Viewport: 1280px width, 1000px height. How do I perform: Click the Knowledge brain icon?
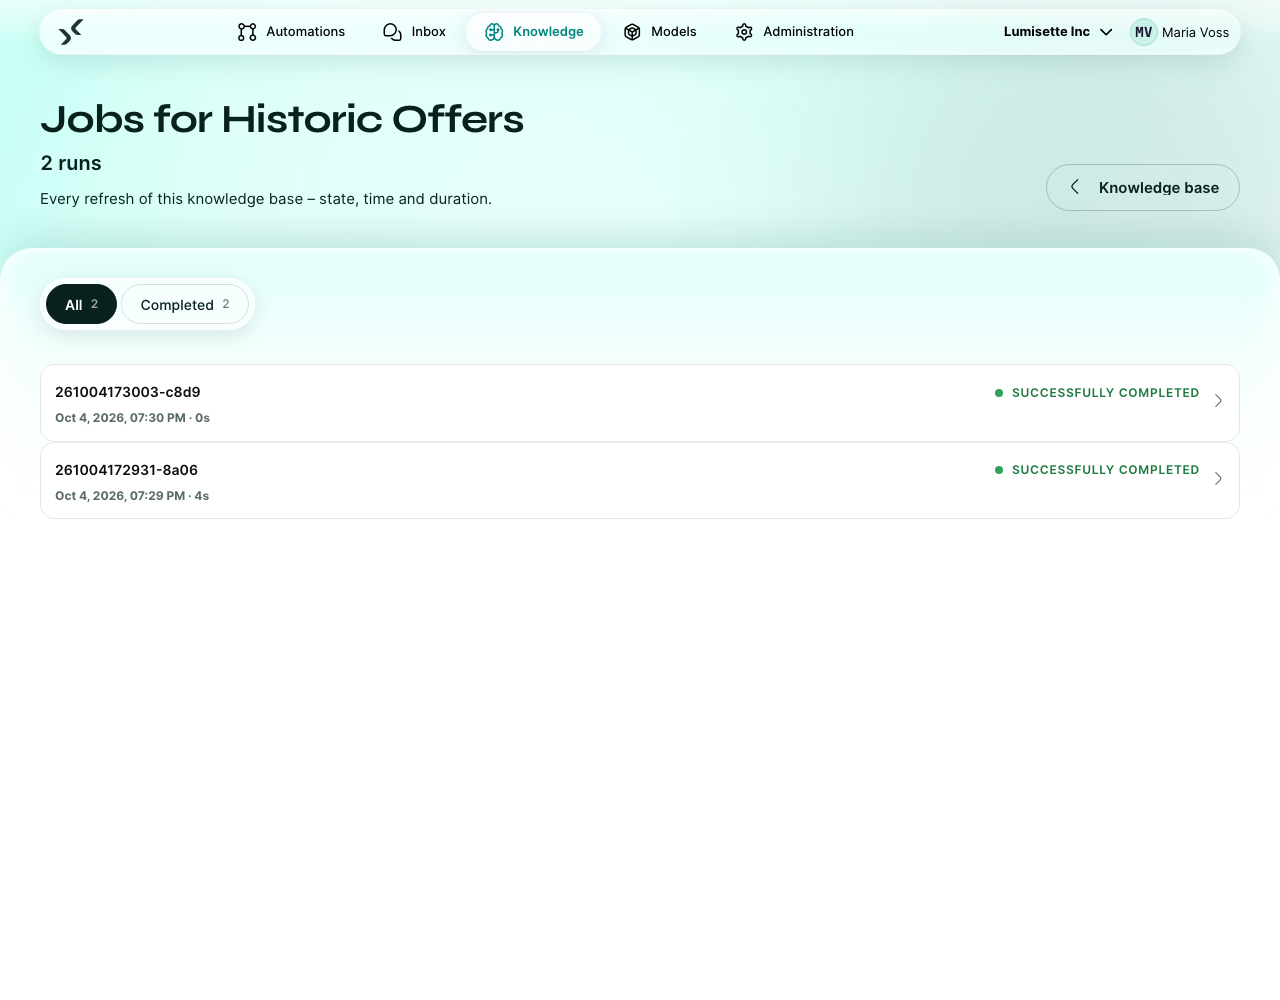[x=494, y=32]
